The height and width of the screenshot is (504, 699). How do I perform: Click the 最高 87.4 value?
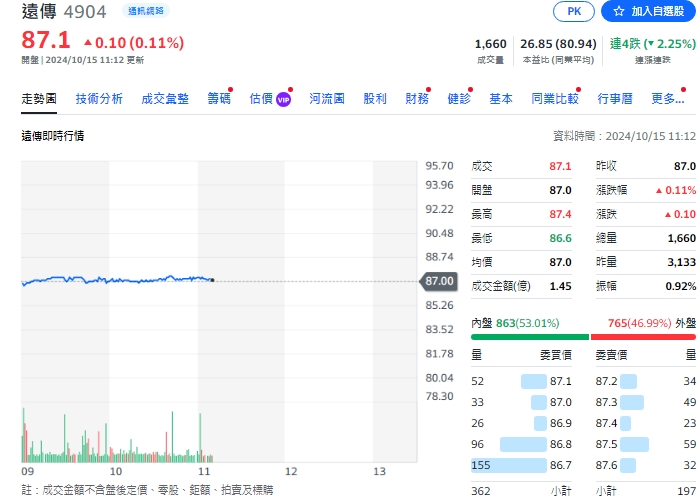[560, 214]
